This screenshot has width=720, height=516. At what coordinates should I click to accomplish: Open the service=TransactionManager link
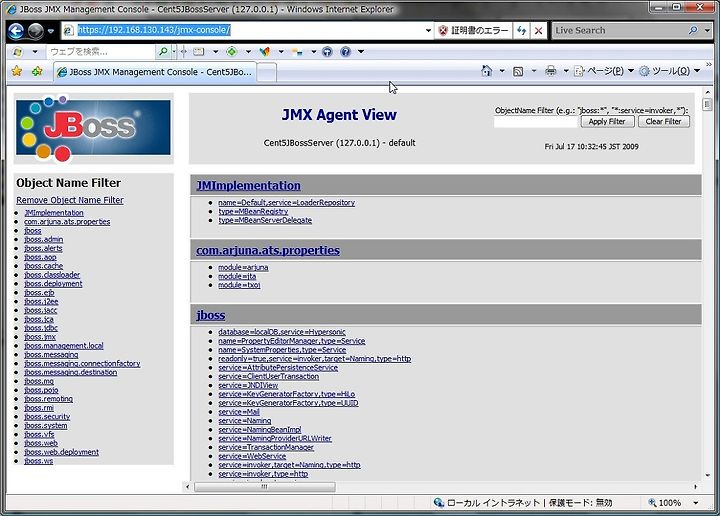(266, 447)
